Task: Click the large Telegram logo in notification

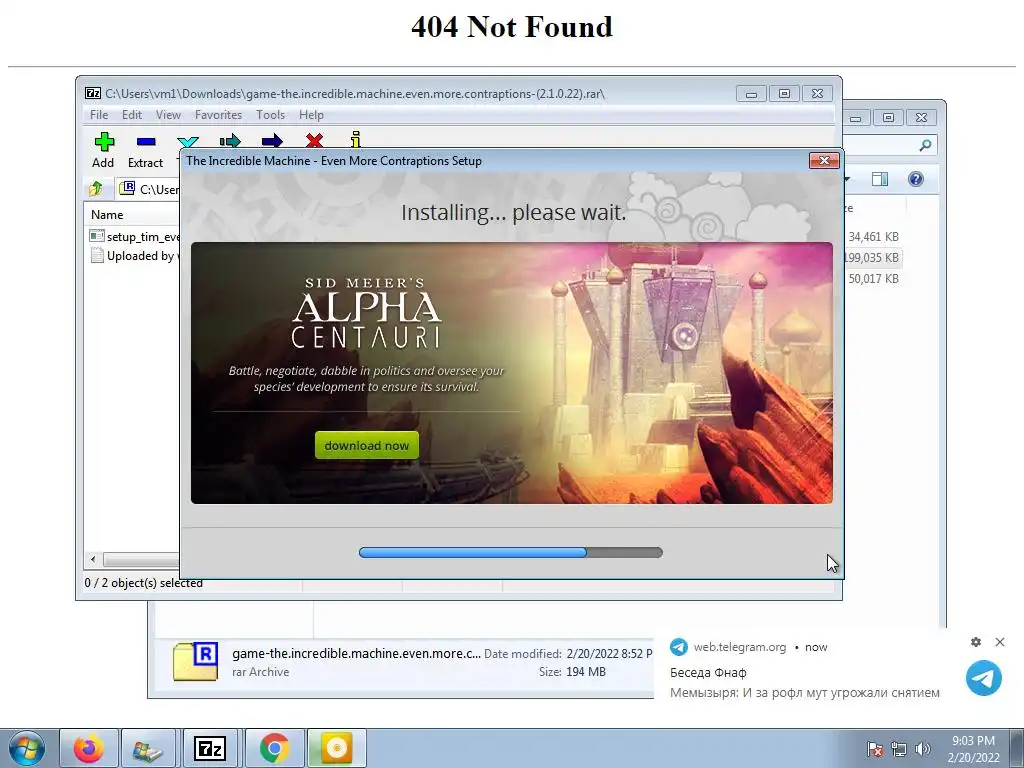Action: tap(984, 678)
